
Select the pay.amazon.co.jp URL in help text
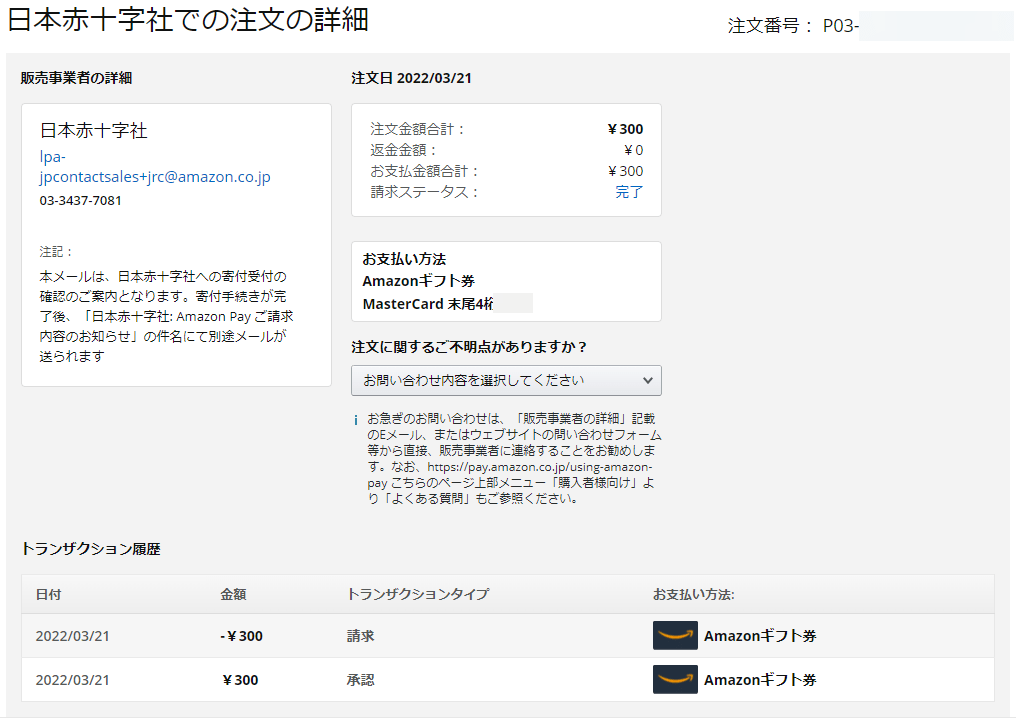point(510,475)
